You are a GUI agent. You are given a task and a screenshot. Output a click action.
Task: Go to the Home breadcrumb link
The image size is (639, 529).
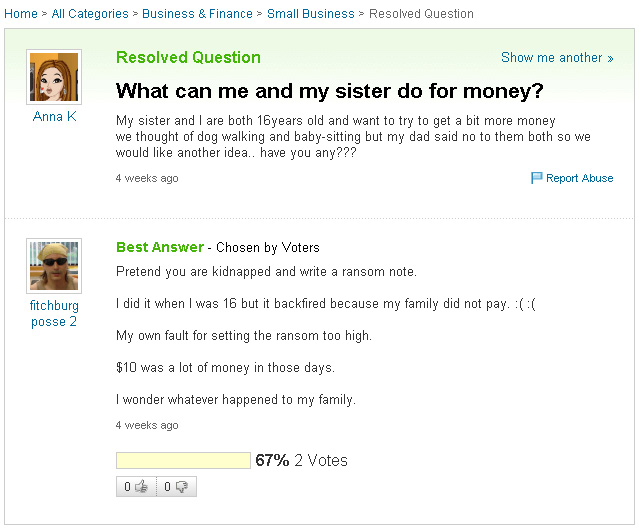pyautogui.click(x=21, y=13)
